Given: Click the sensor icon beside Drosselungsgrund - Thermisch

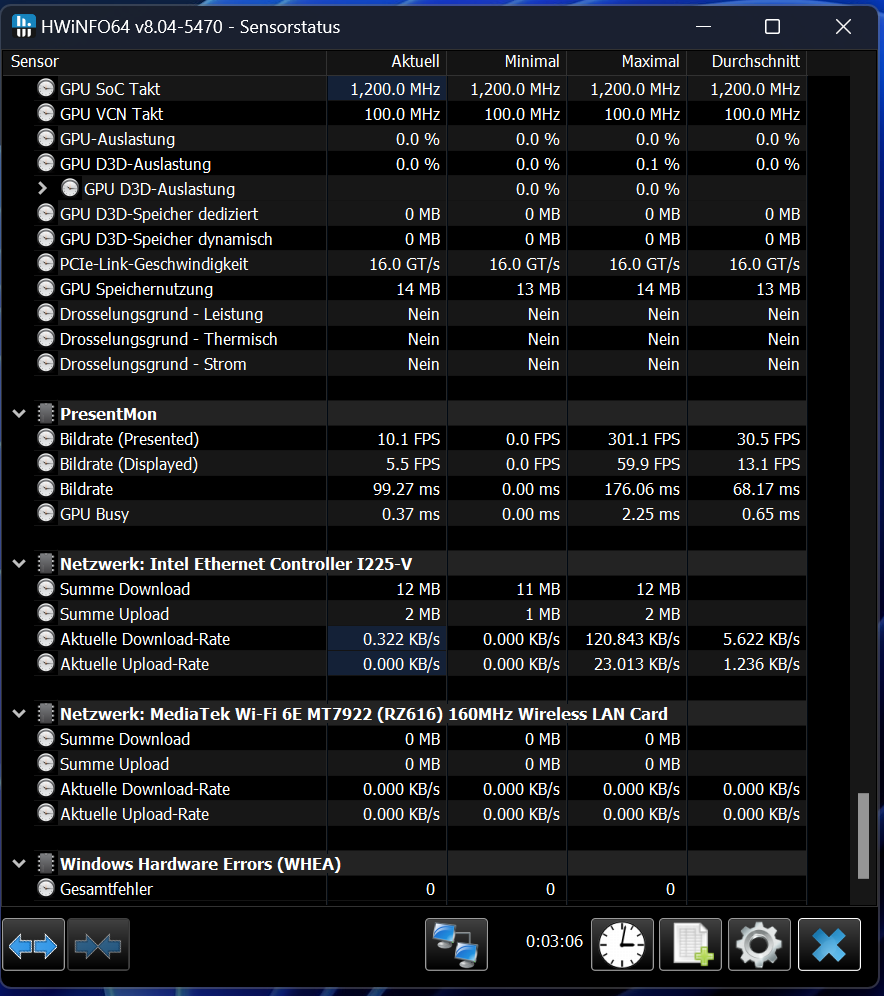Looking at the screenshot, I should tap(46, 338).
